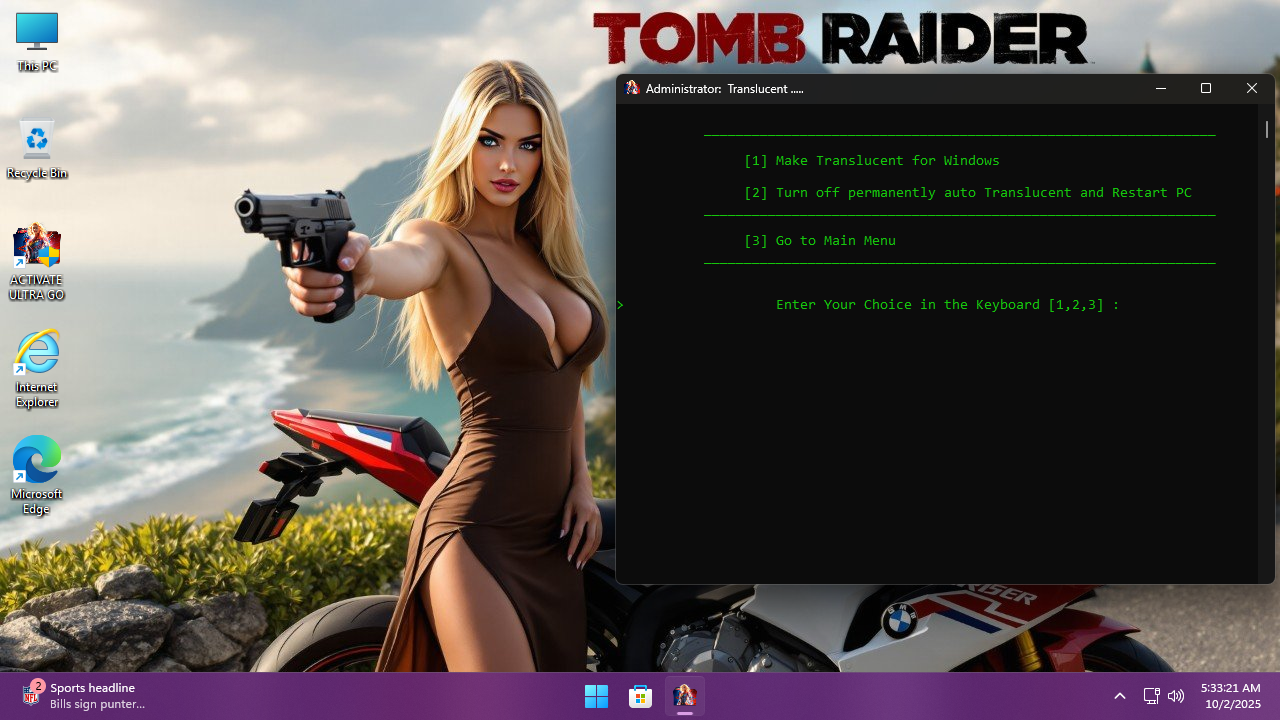1280x720 pixels.
Task: Click the console vertical scrollbar thumb
Action: [x=1266, y=130]
